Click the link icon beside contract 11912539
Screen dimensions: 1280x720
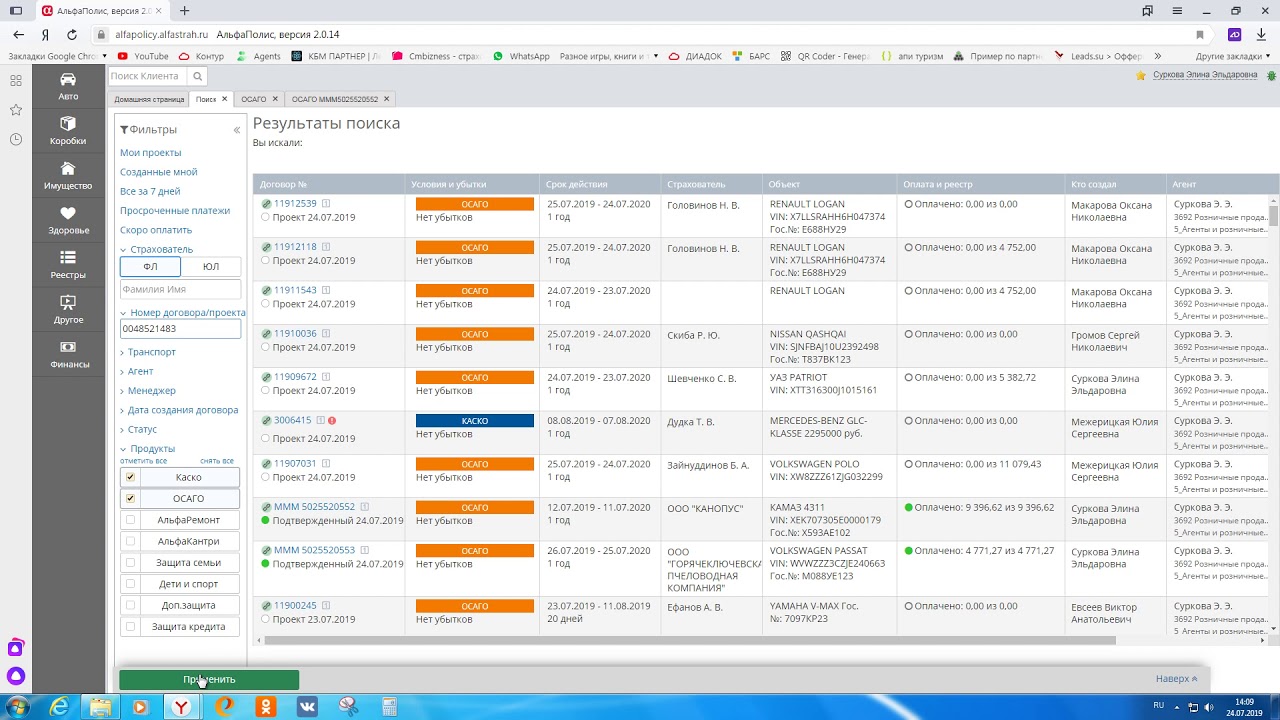[x=266, y=204]
